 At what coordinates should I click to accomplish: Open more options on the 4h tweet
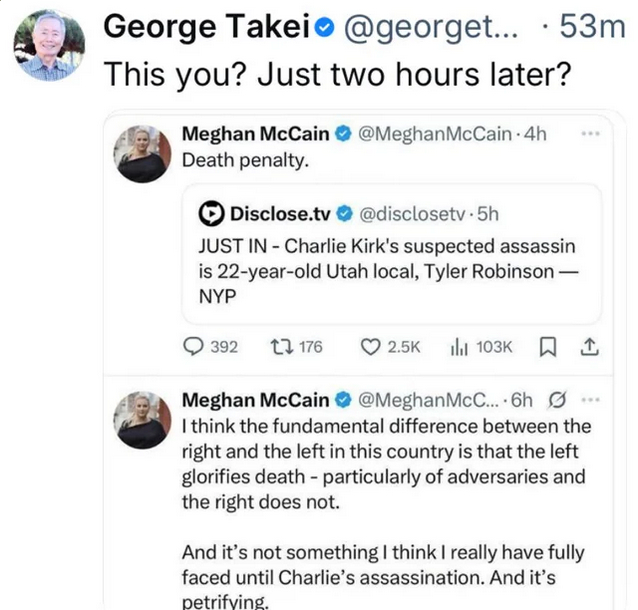(592, 134)
